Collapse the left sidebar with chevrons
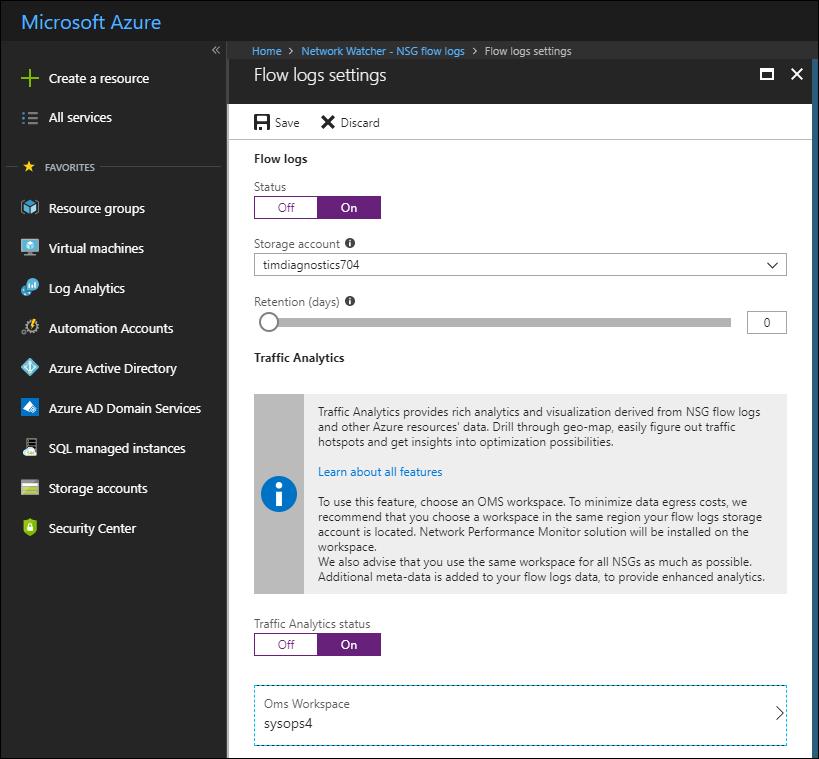Viewport: 819px width, 759px height. pyautogui.click(x=216, y=51)
